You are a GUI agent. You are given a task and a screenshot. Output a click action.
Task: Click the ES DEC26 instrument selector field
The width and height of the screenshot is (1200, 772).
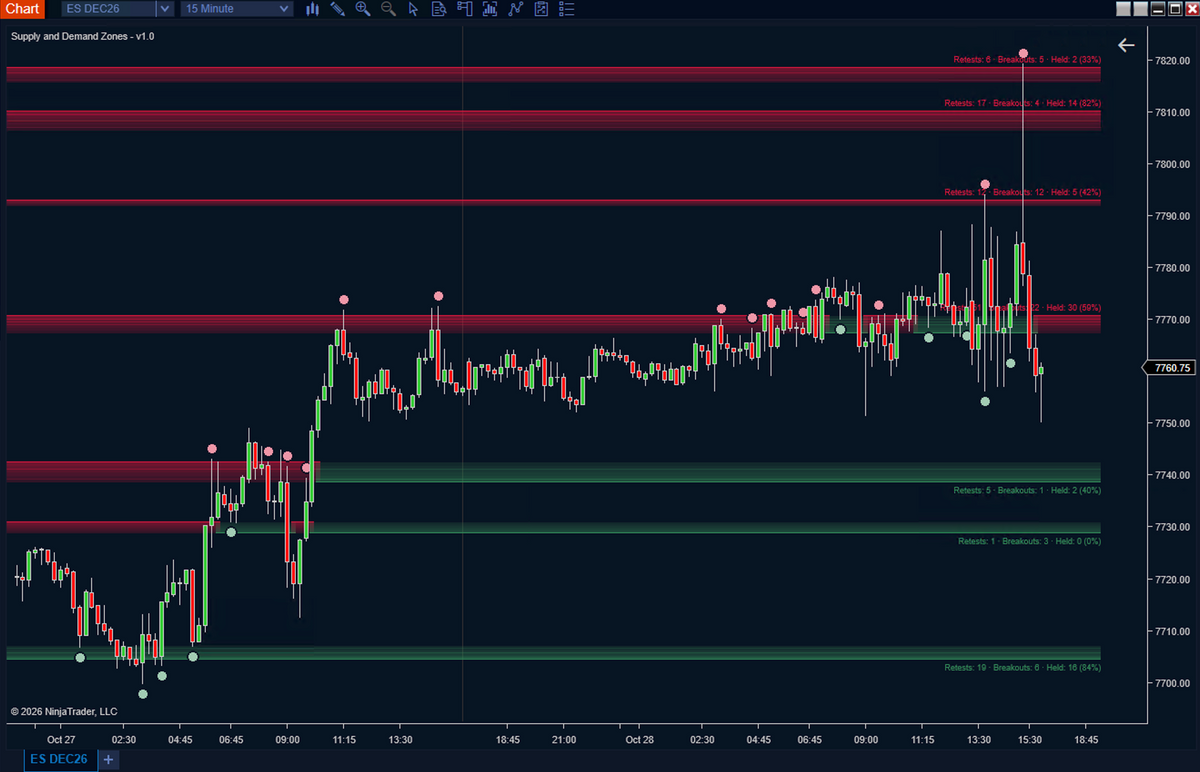coord(107,9)
